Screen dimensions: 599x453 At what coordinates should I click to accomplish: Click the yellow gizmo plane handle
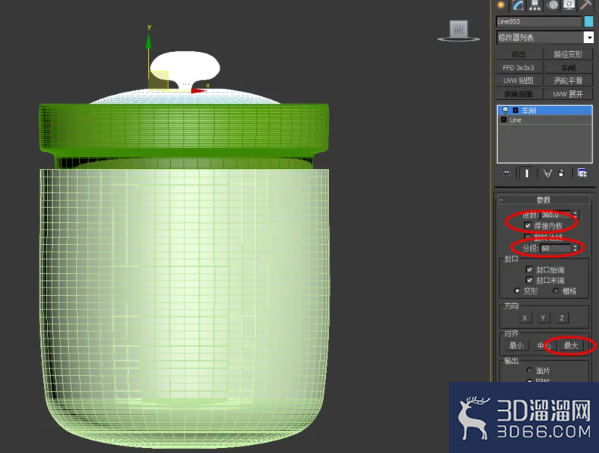tap(158, 81)
